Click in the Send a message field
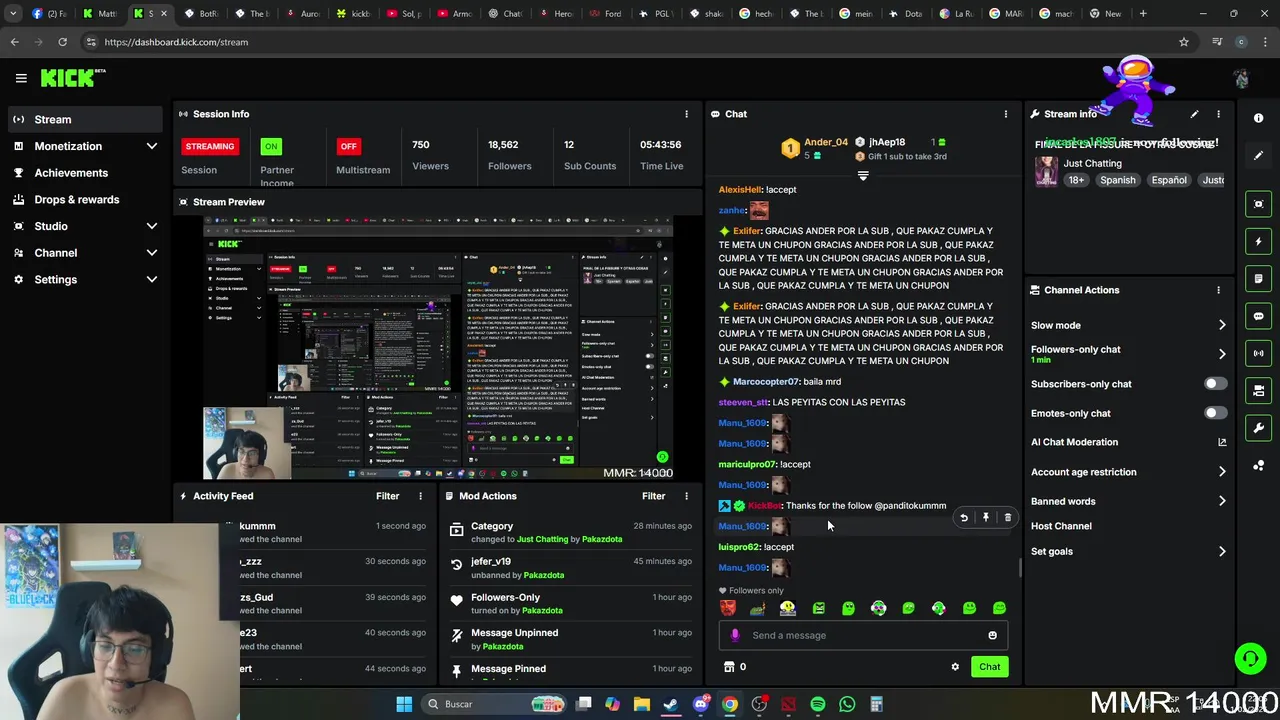 (863, 635)
